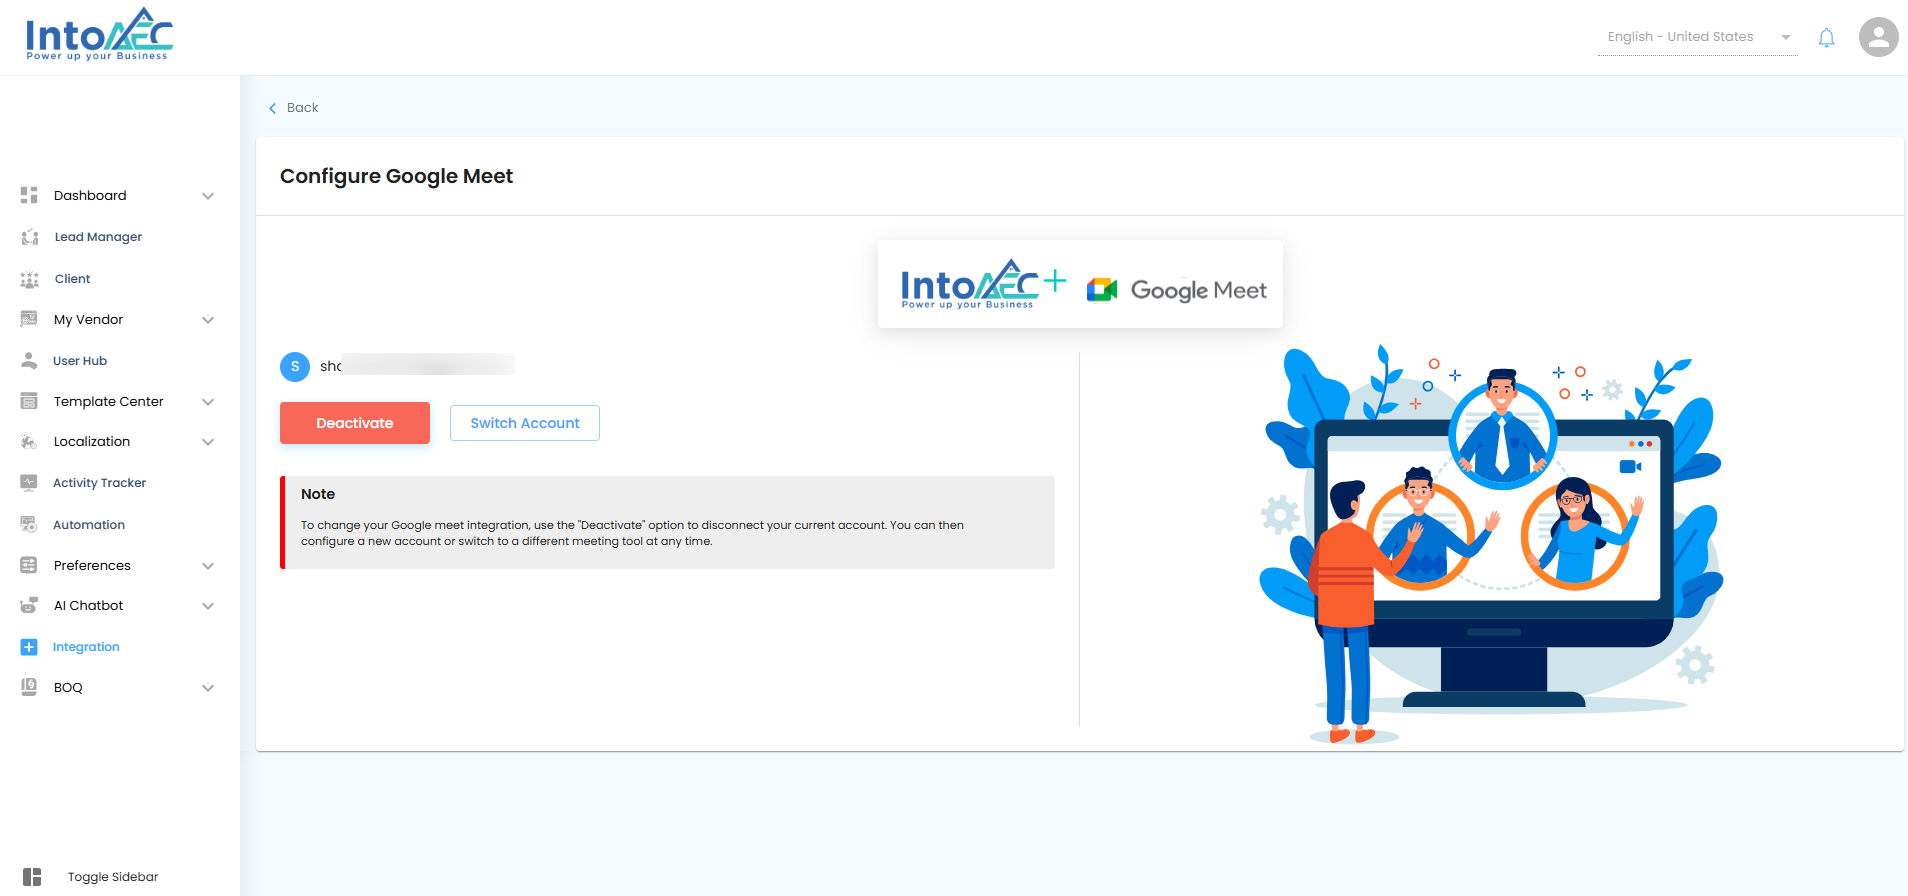Click the AI Chatbot robot icon
The height and width of the screenshot is (896, 1908).
pyautogui.click(x=29, y=606)
